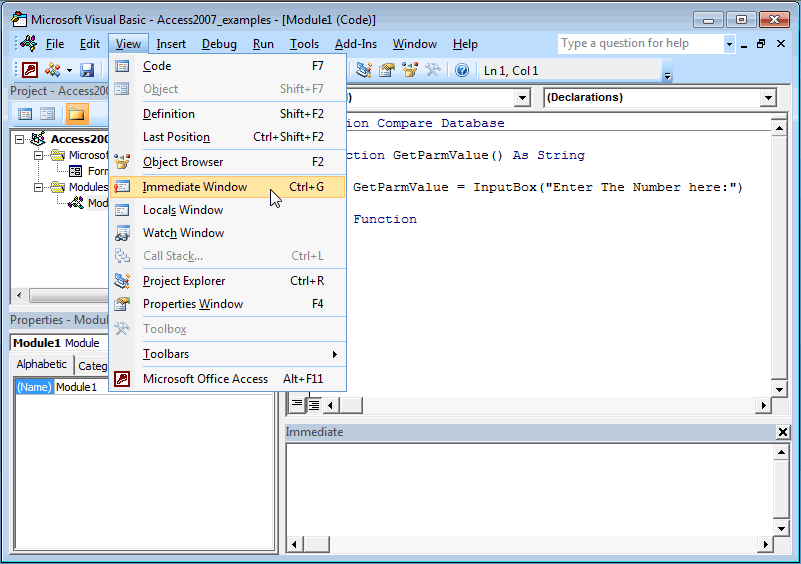The image size is (801, 564).
Task: Open the Debug menu
Action: coord(219,44)
